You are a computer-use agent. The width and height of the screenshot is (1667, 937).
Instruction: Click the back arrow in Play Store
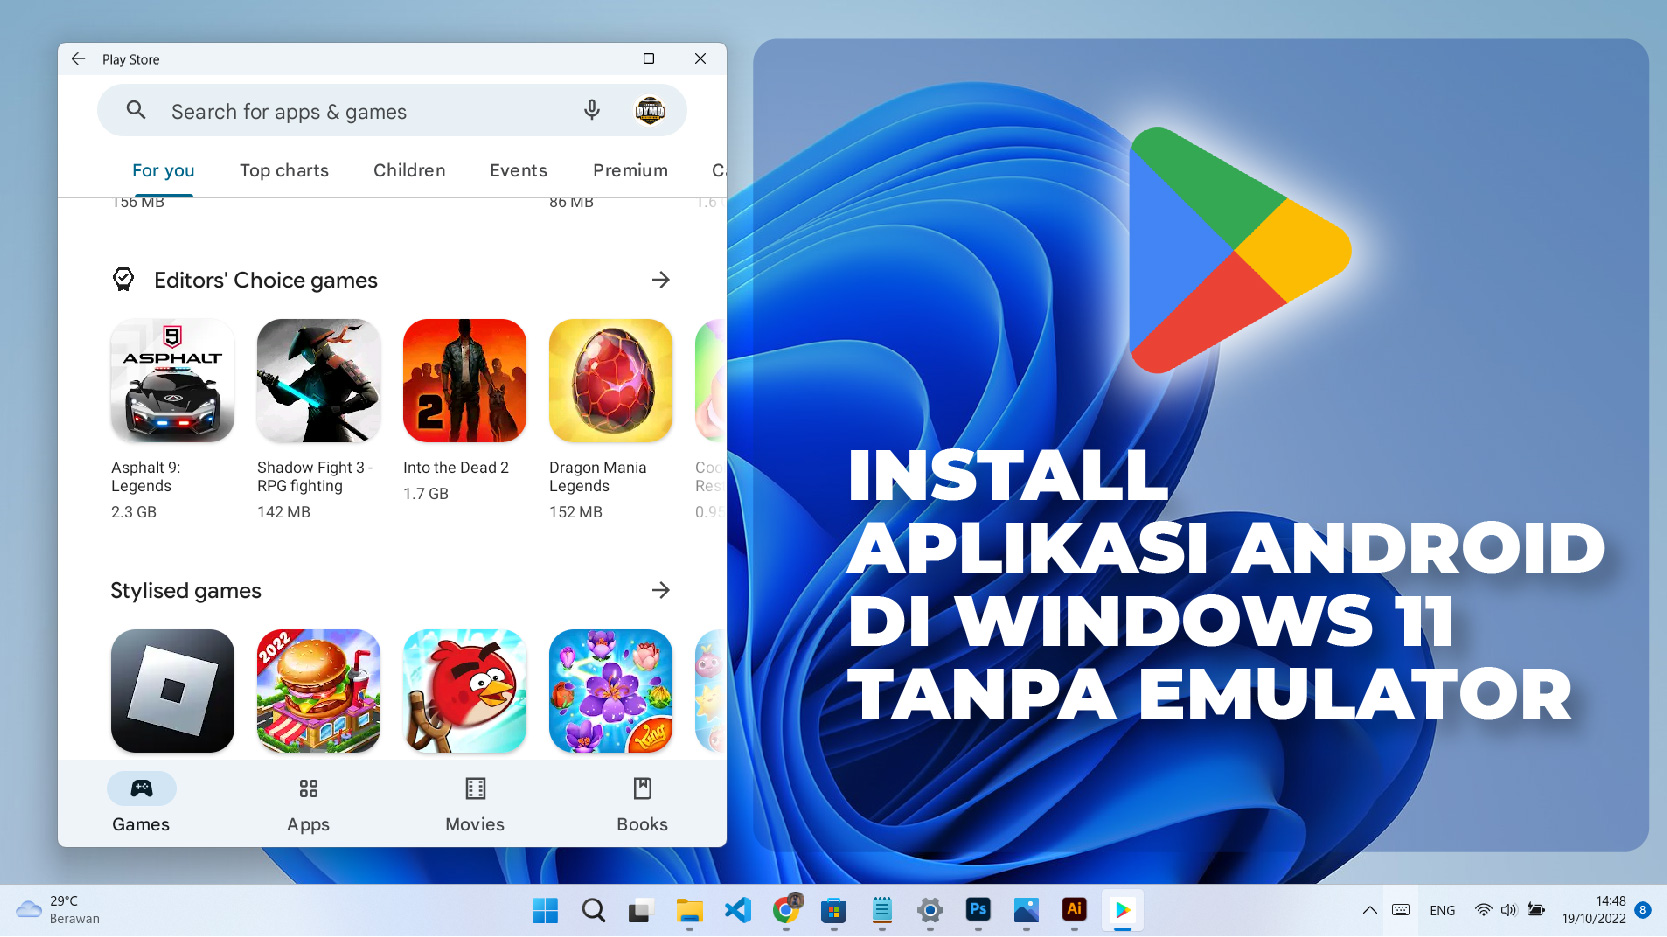79,59
